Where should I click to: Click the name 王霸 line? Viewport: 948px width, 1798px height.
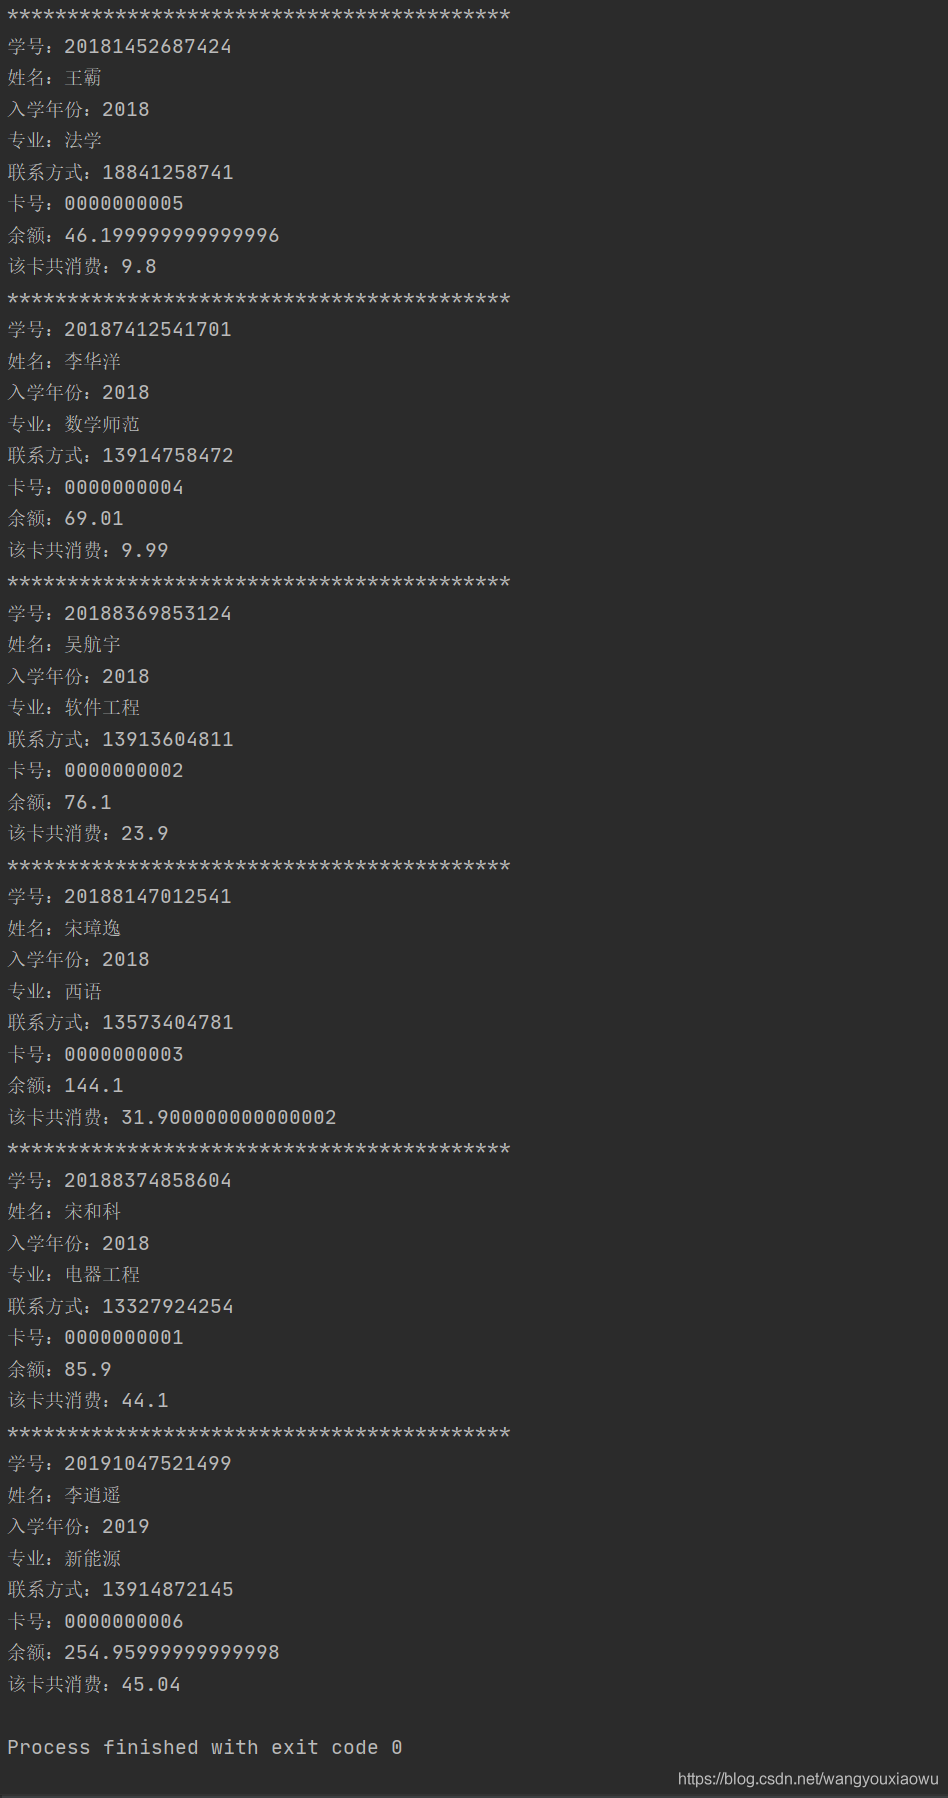click(x=55, y=78)
